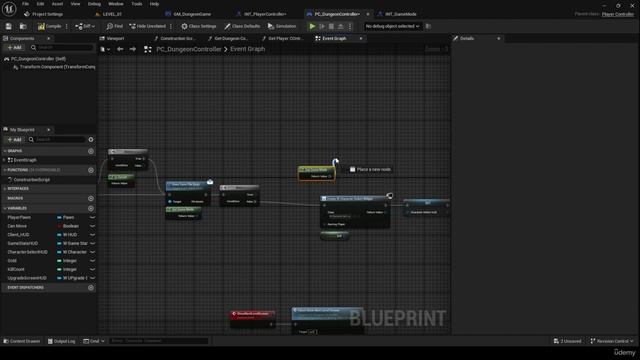The width and height of the screenshot is (640, 360).
Task: Toggle visibility of Gold variable
Action: pos(93,260)
